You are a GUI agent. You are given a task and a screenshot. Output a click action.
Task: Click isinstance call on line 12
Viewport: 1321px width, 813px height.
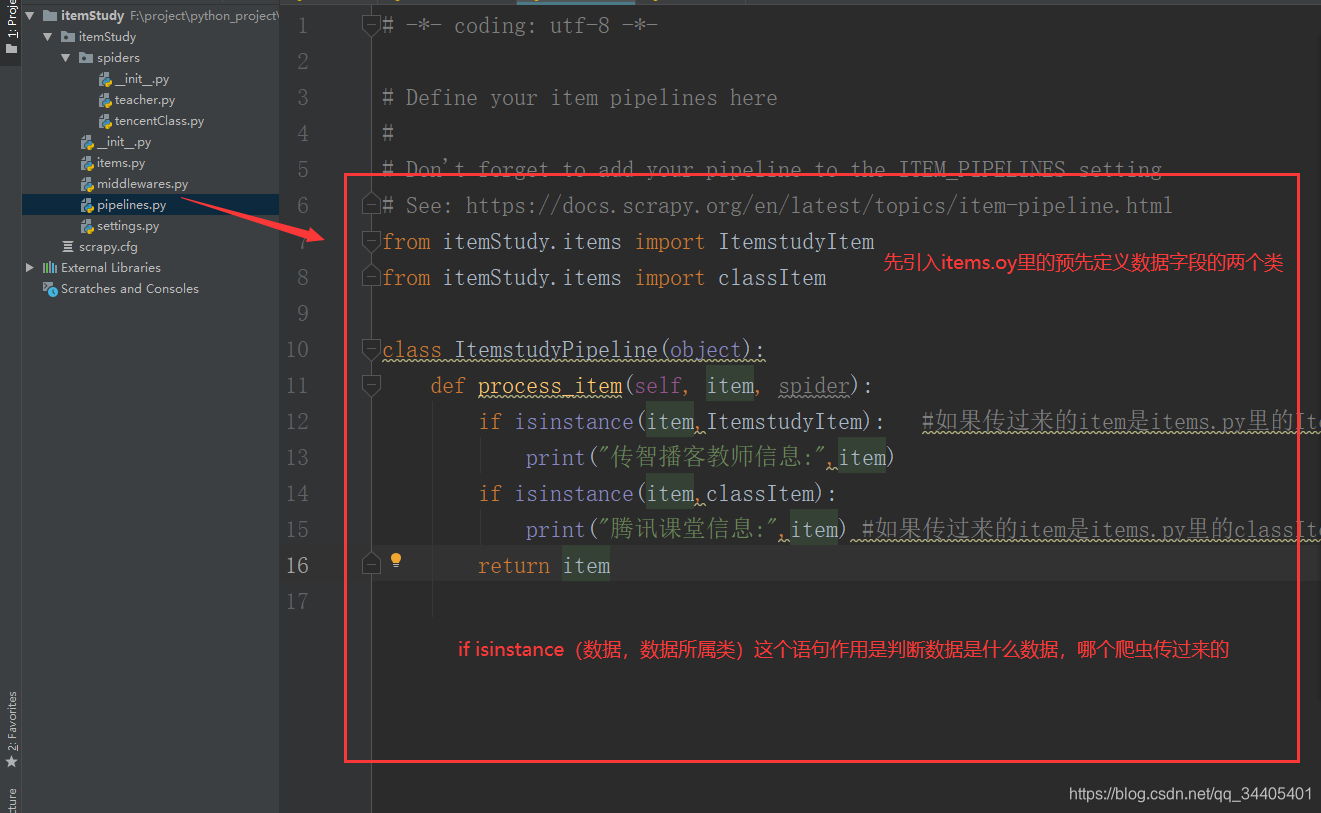pos(574,422)
